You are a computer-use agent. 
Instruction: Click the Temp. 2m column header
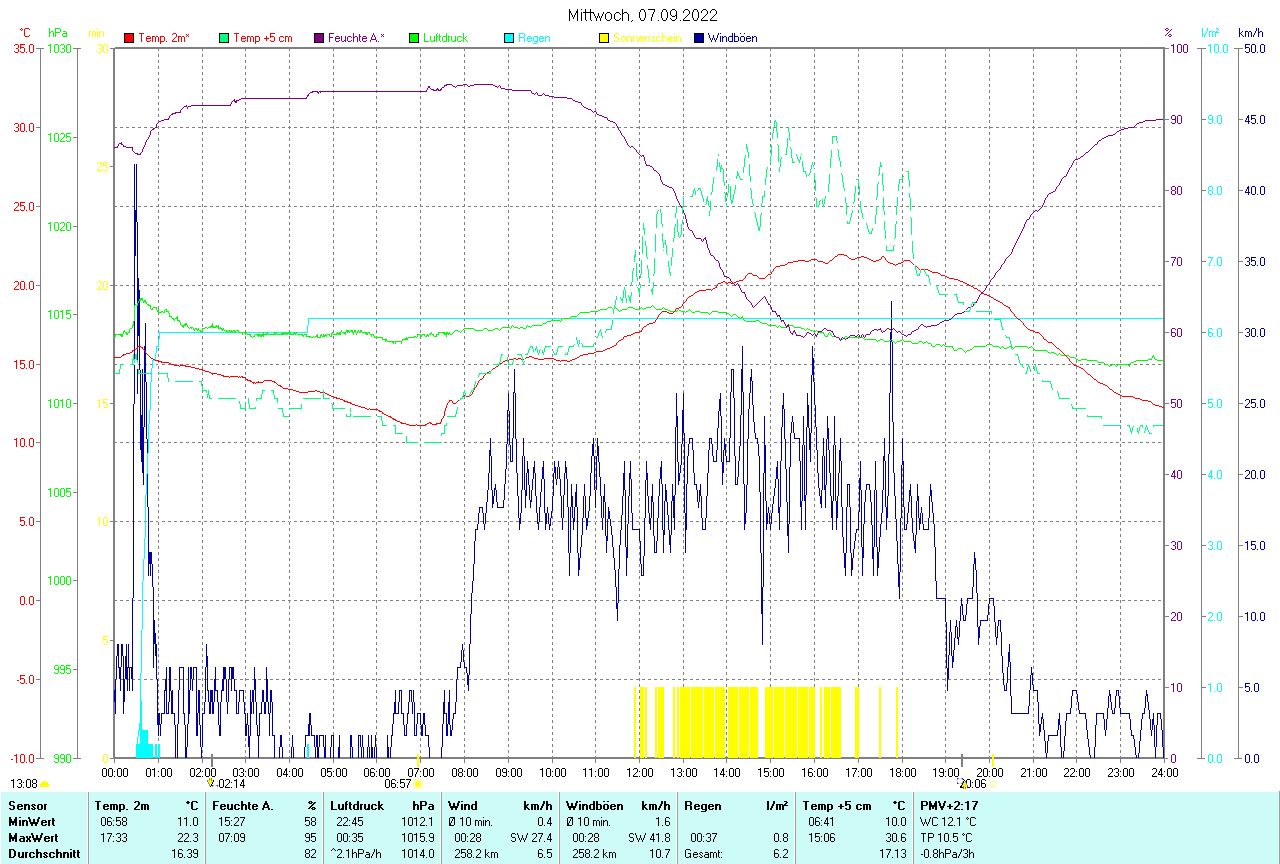click(x=122, y=805)
